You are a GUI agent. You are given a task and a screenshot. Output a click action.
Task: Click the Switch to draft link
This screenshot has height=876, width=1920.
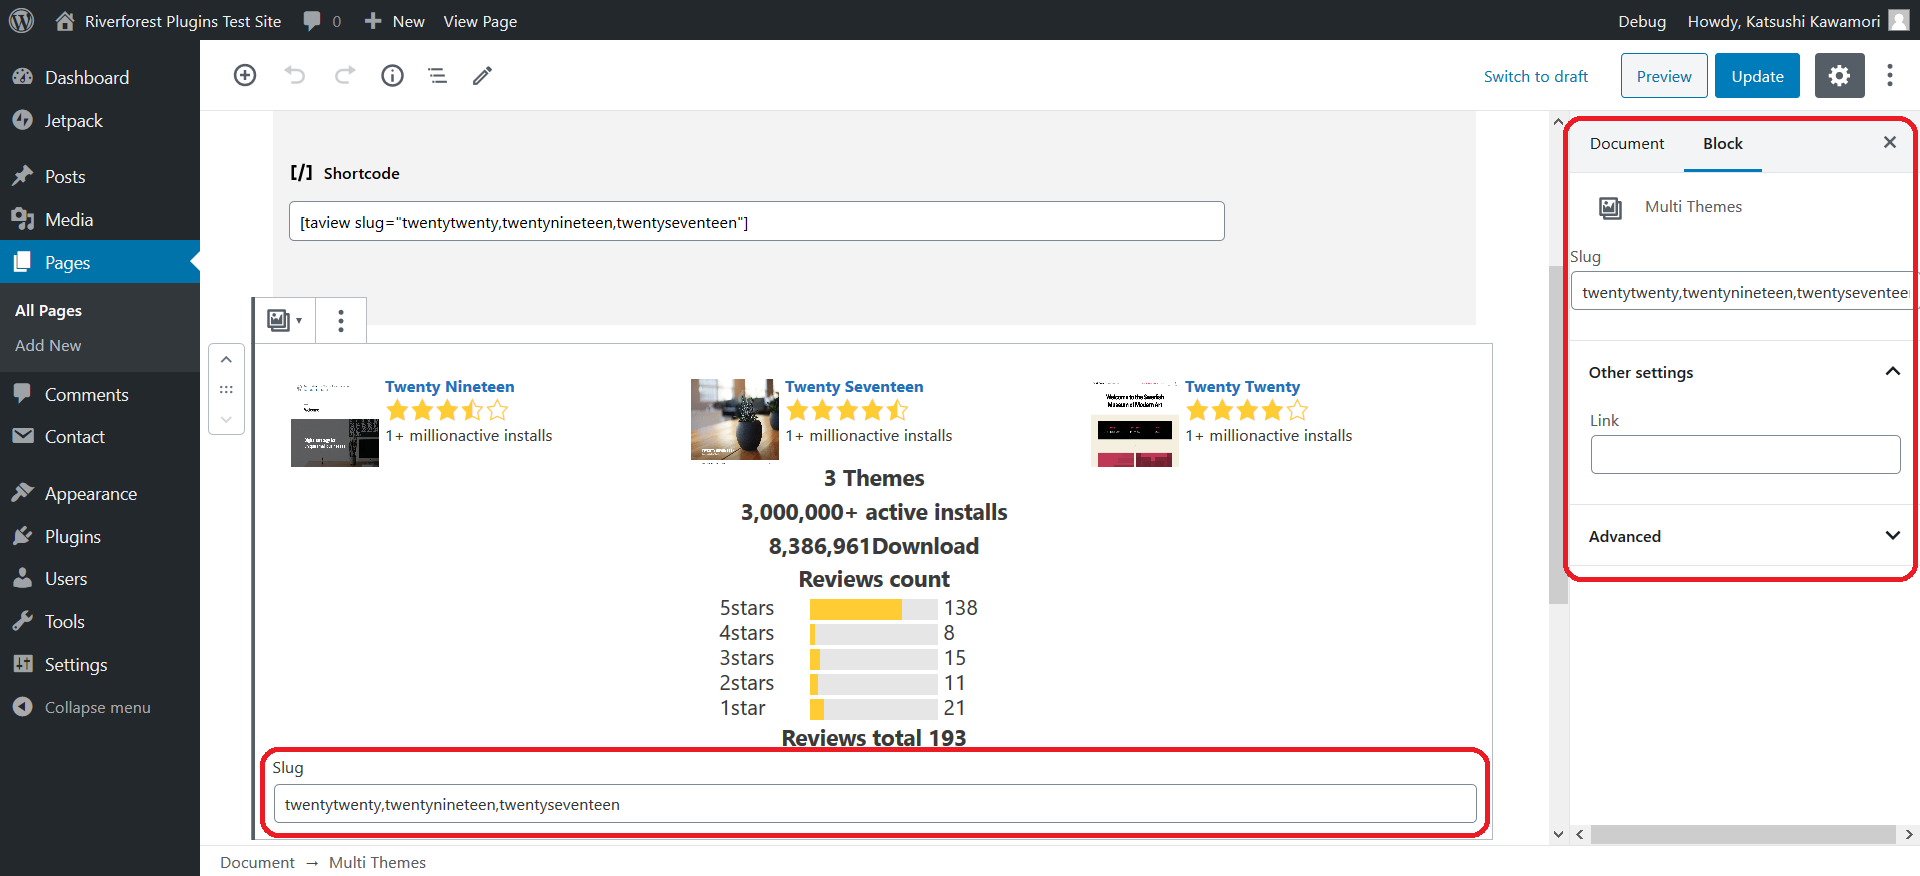pyautogui.click(x=1535, y=76)
